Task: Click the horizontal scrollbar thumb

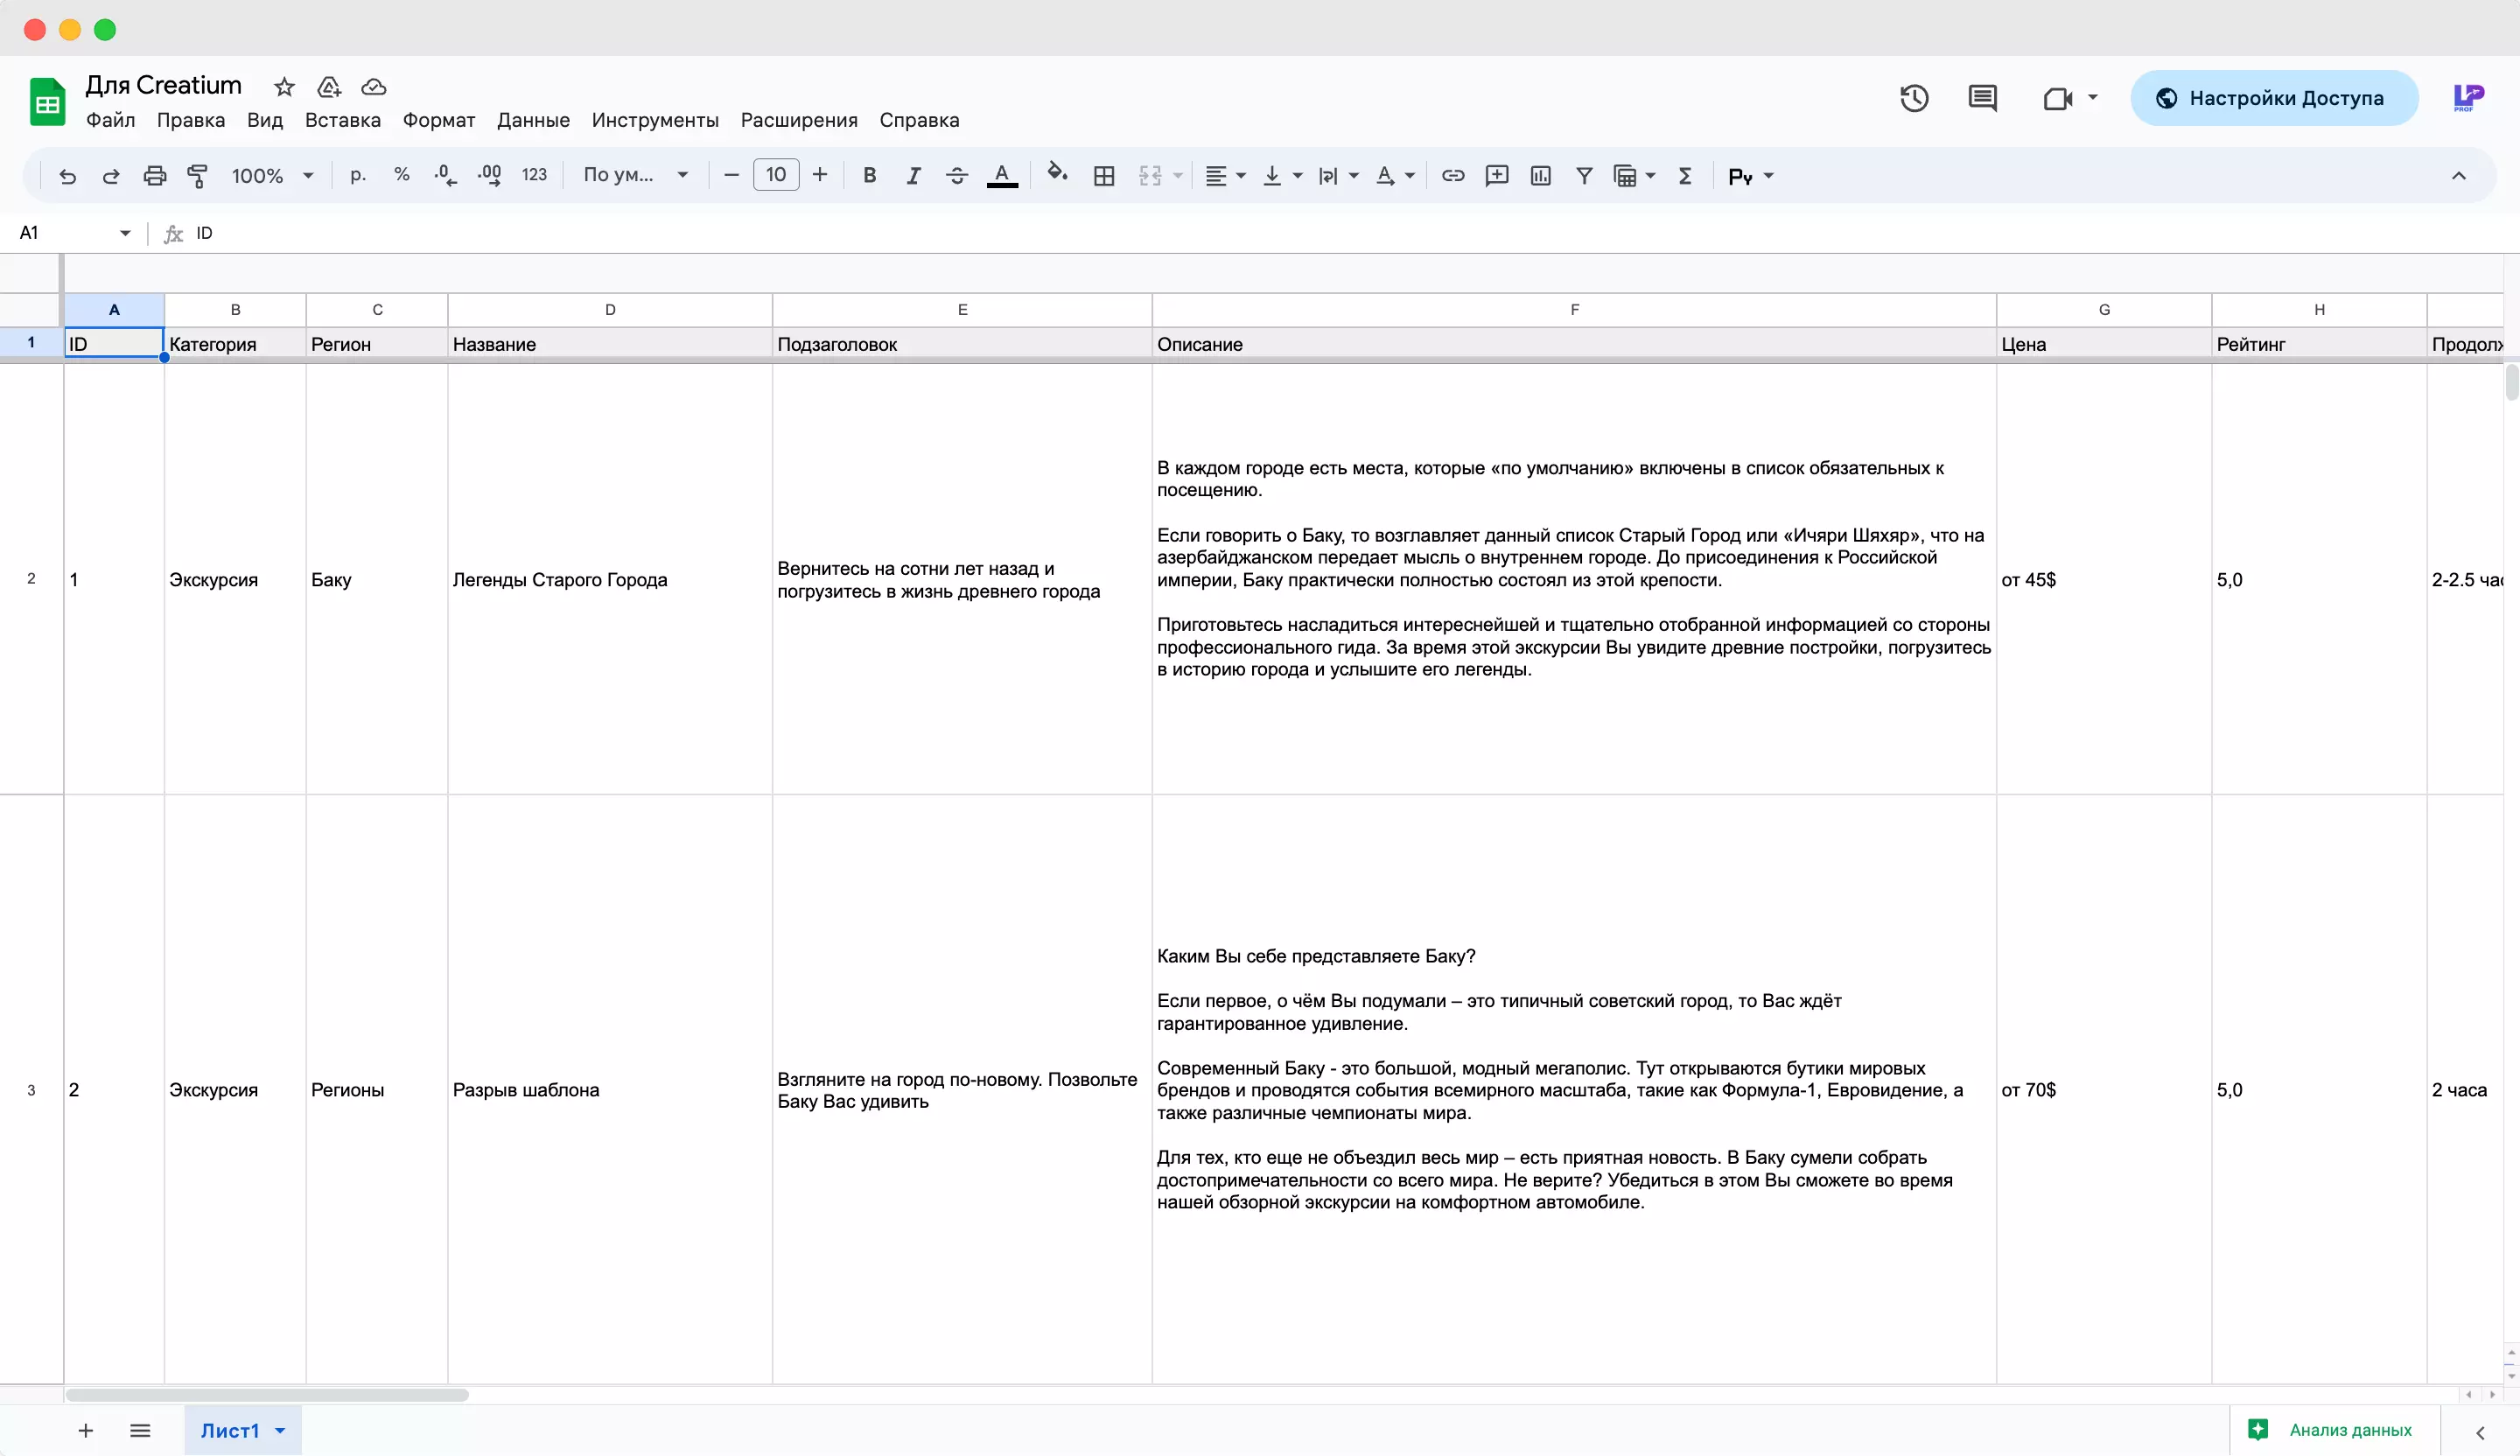Action: [267, 1395]
